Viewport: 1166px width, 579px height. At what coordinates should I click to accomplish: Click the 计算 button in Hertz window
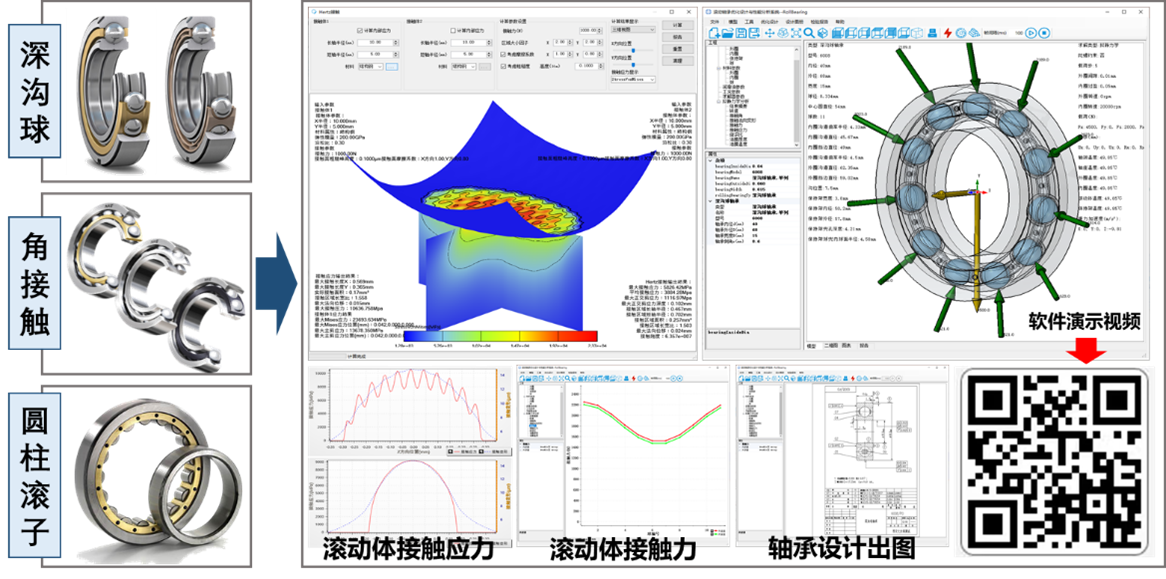(677, 23)
